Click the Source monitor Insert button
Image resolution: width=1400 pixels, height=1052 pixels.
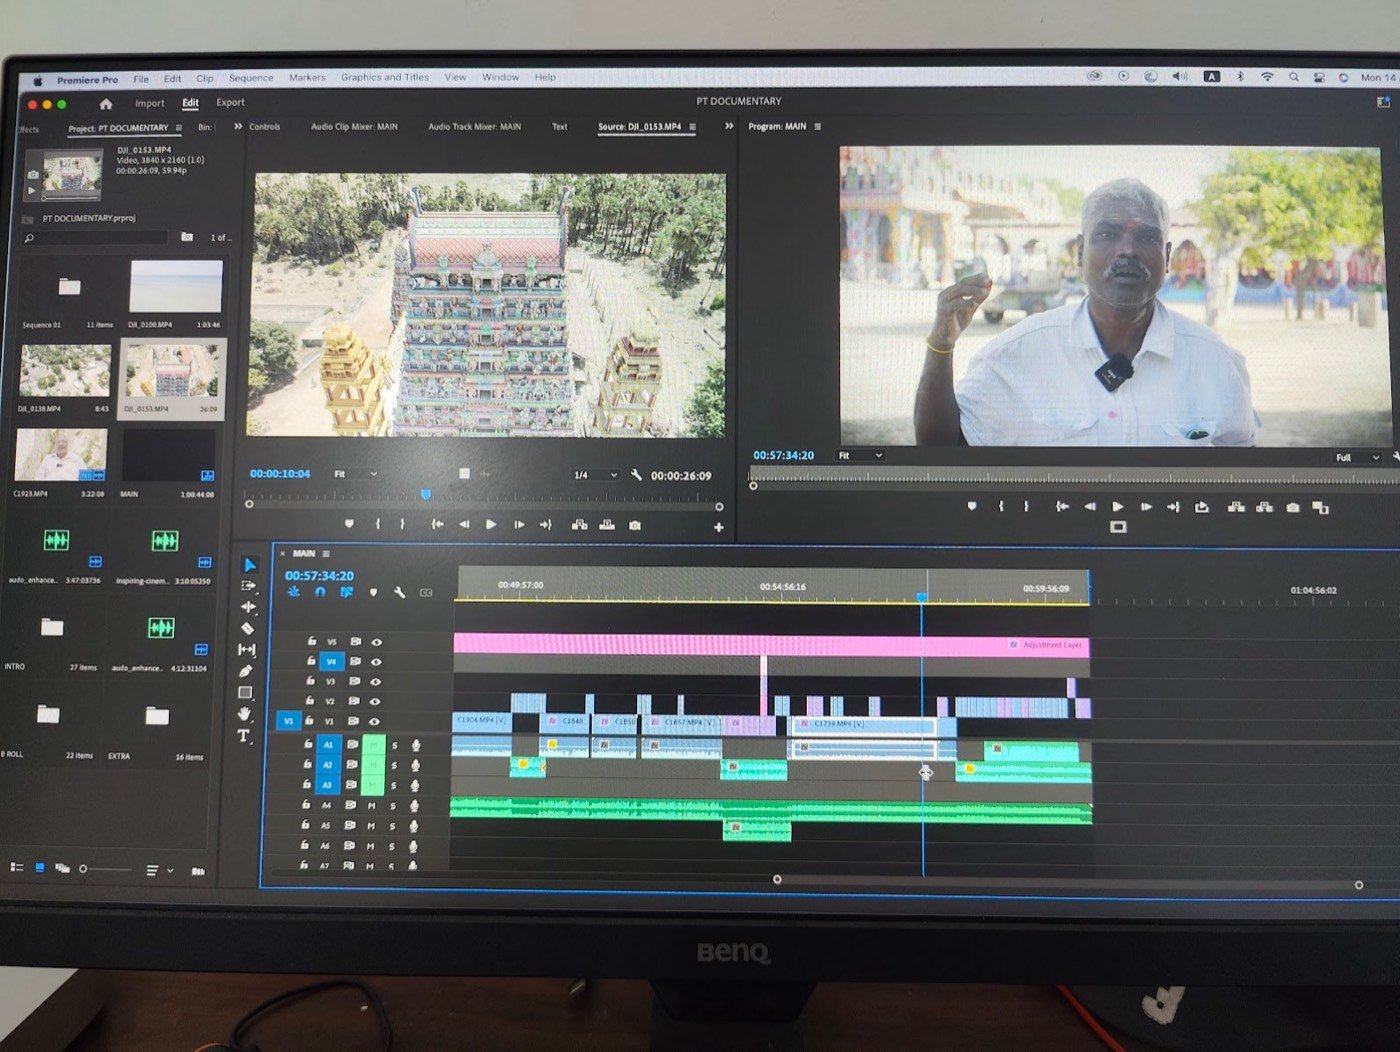(x=579, y=525)
